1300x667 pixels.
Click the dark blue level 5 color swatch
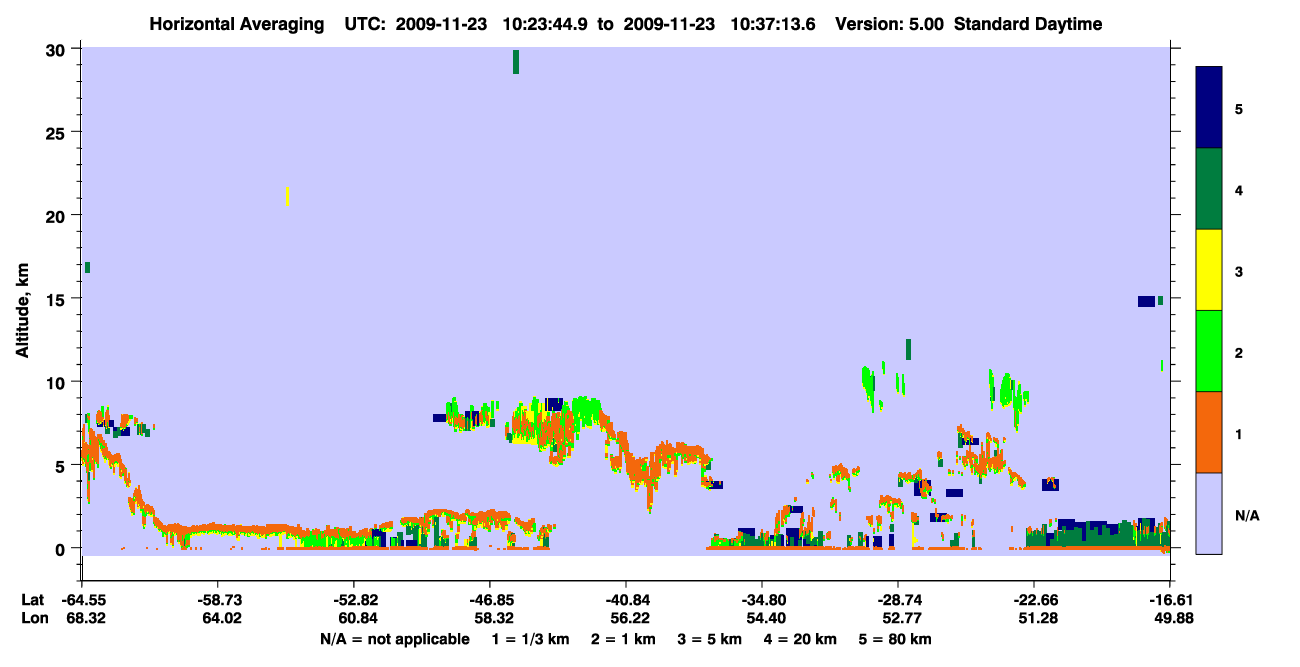coord(1209,108)
